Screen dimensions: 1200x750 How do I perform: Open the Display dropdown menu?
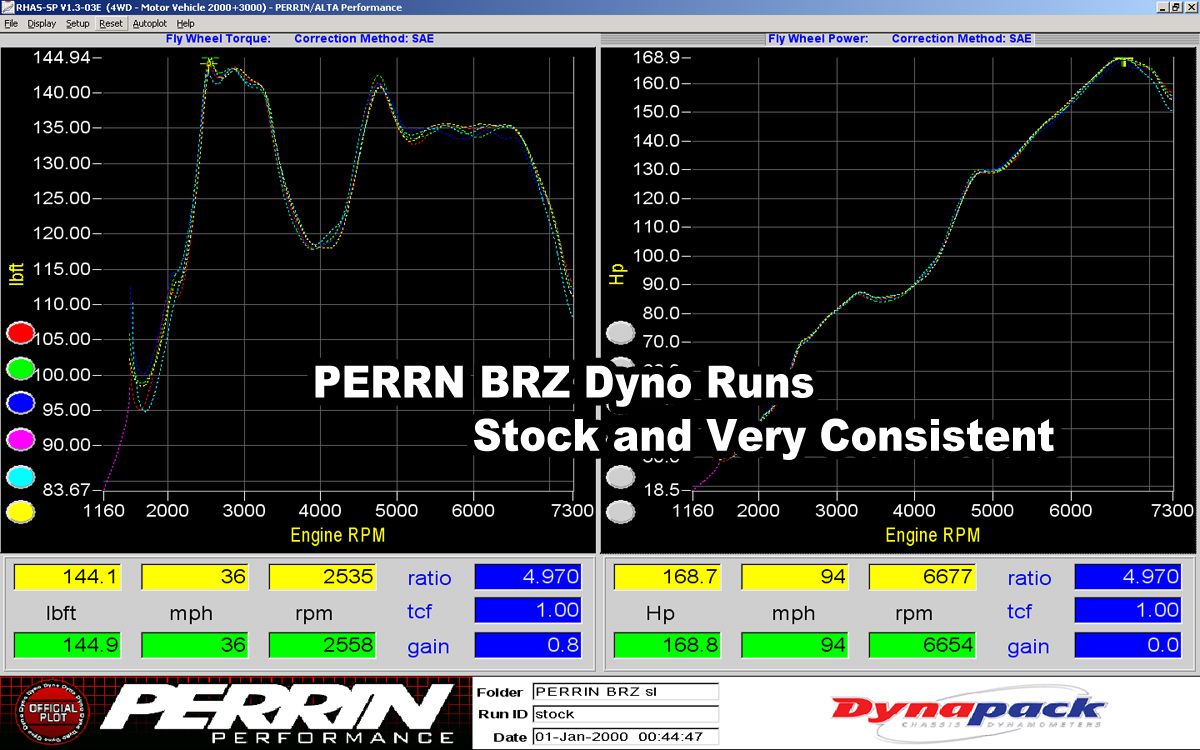(x=42, y=23)
